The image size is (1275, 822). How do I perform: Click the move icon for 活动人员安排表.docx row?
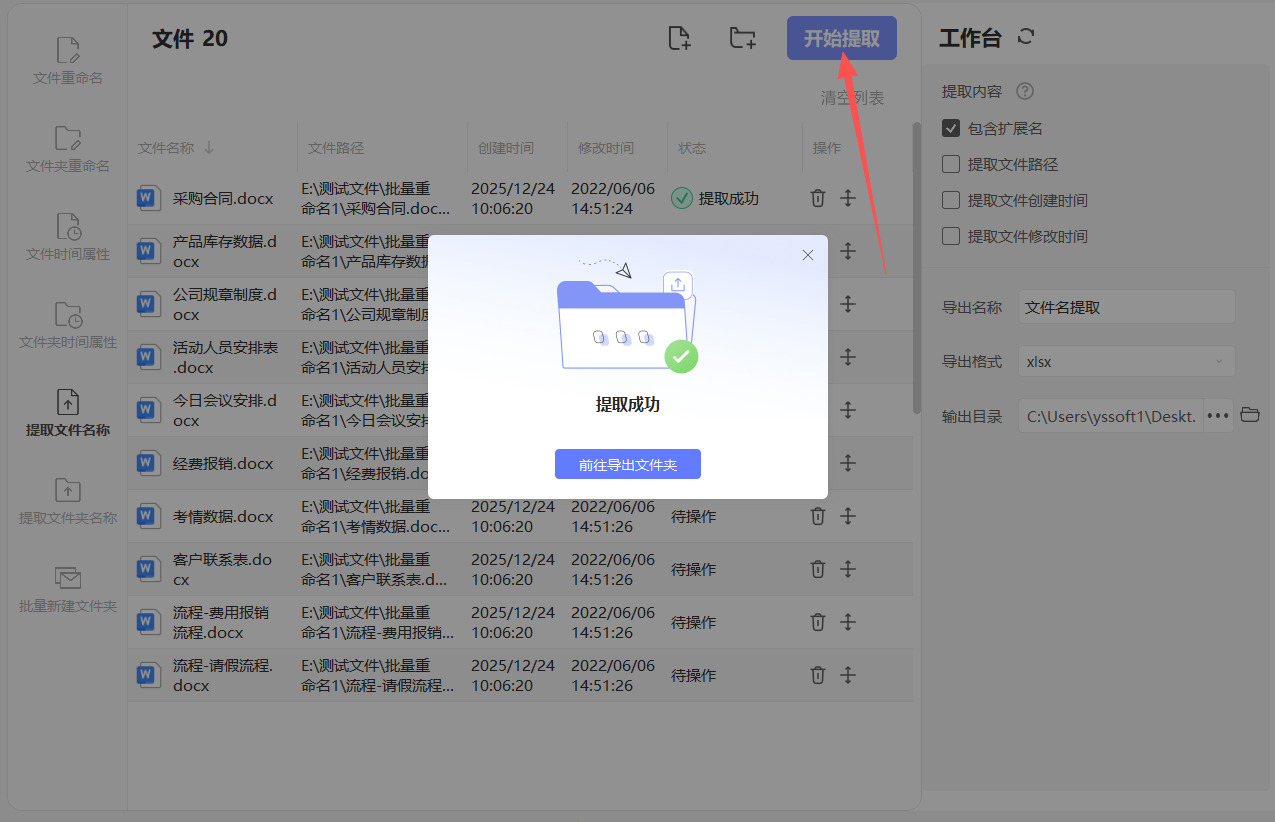(x=848, y=357)
